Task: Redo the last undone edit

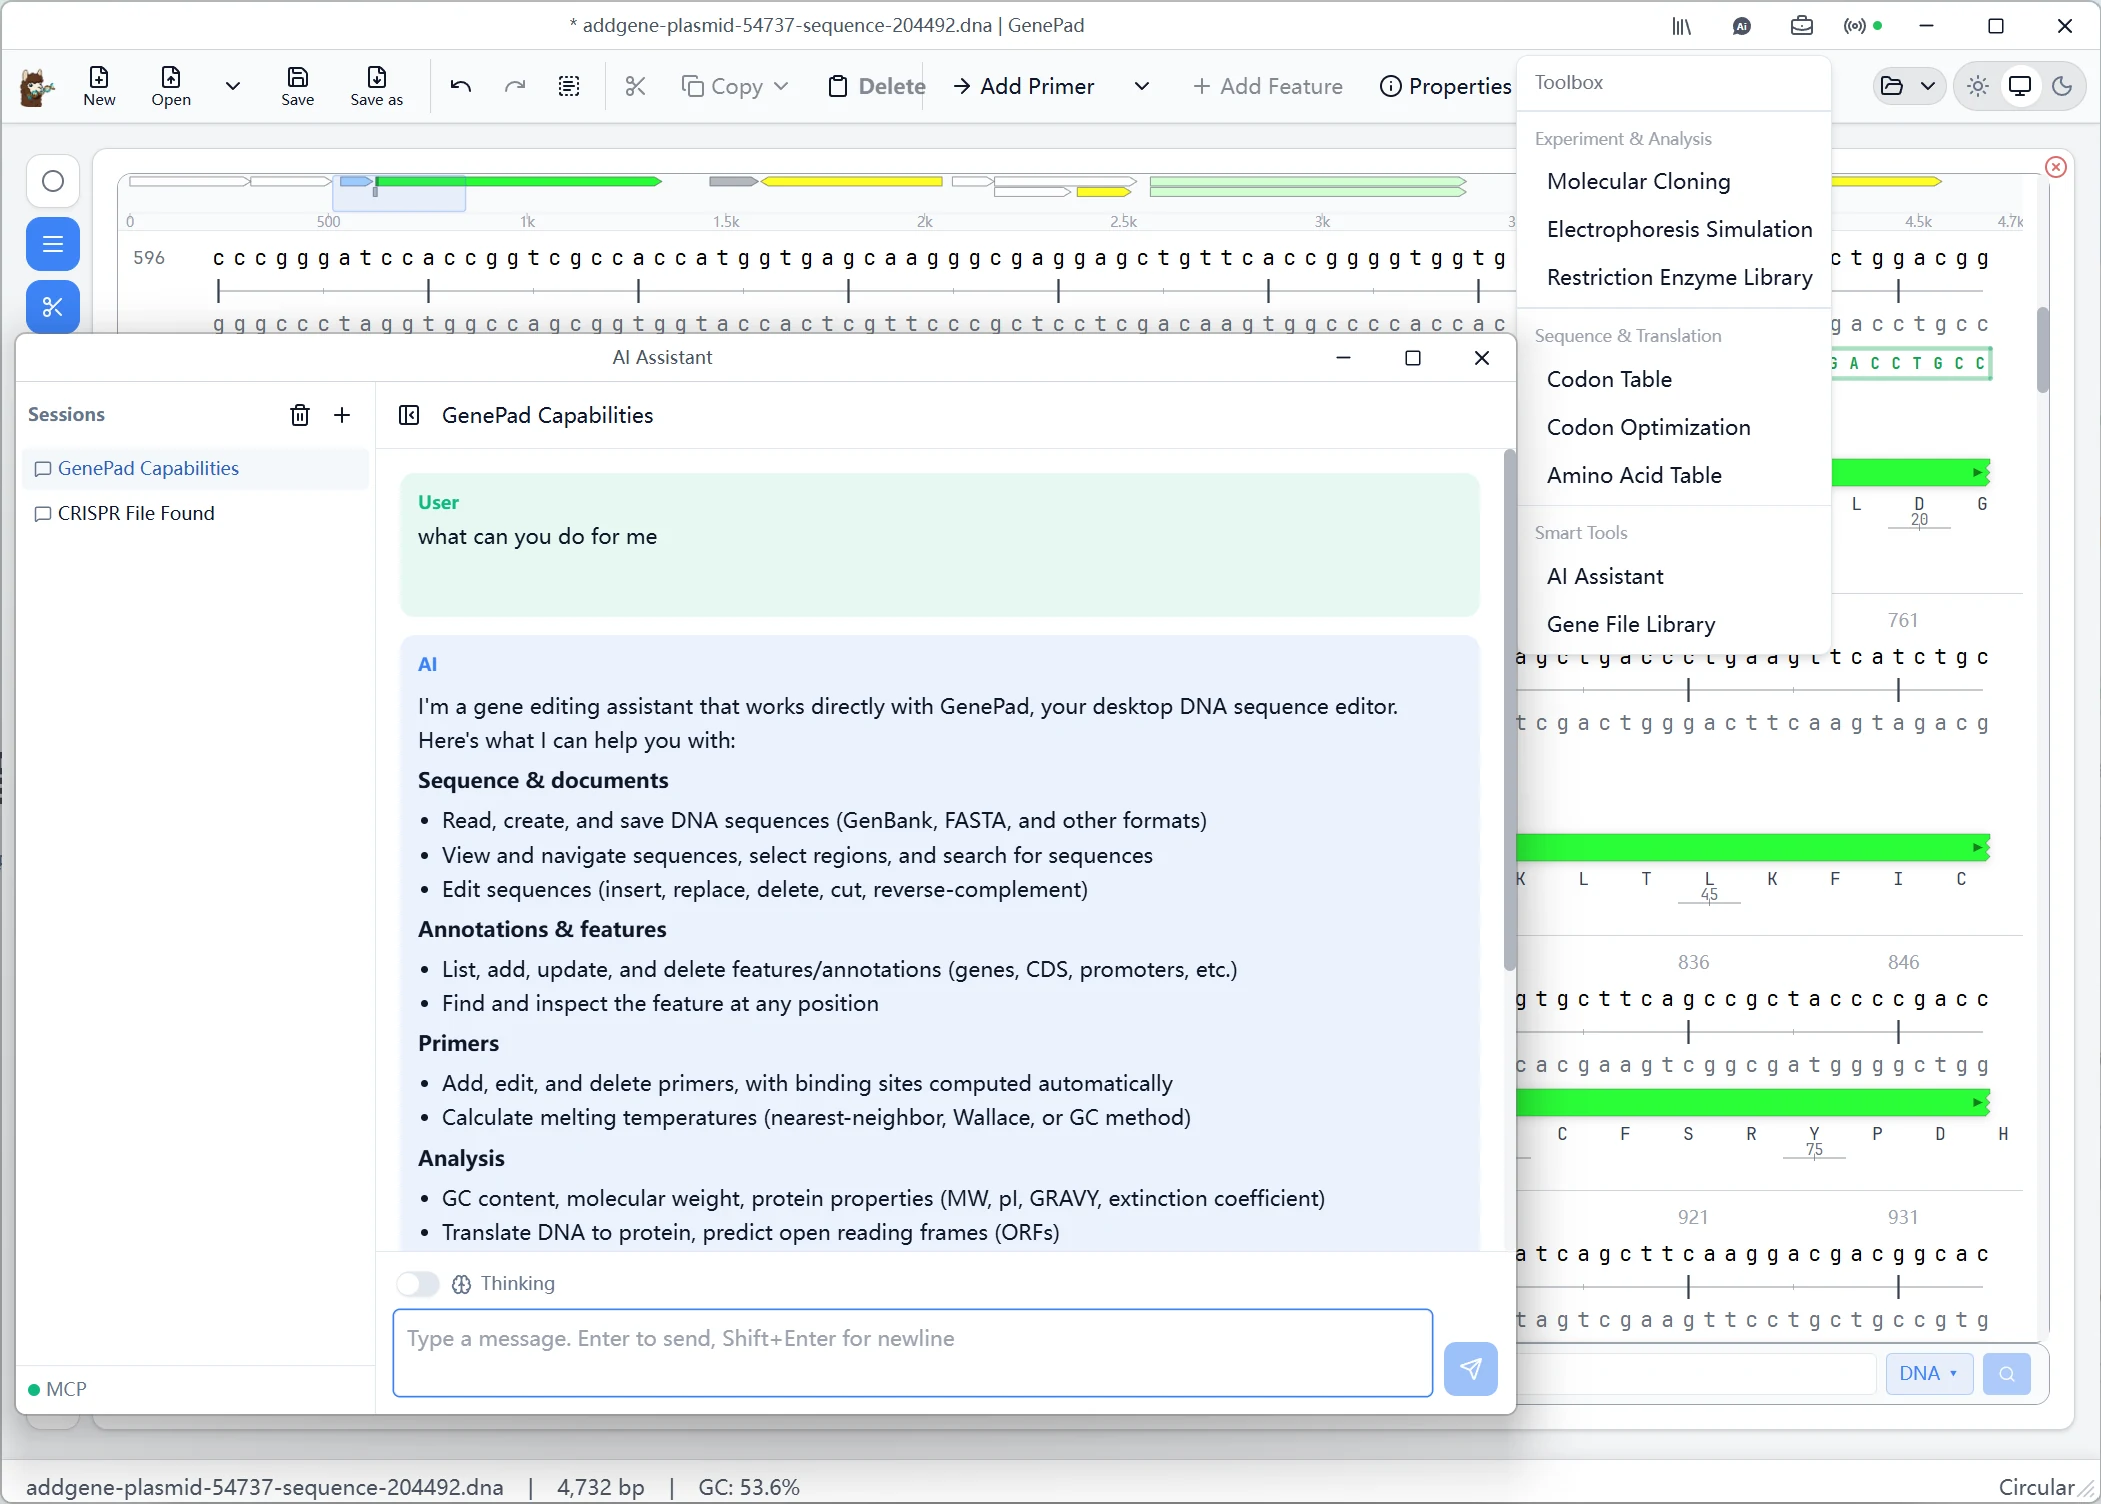Action: pos(515,86)
